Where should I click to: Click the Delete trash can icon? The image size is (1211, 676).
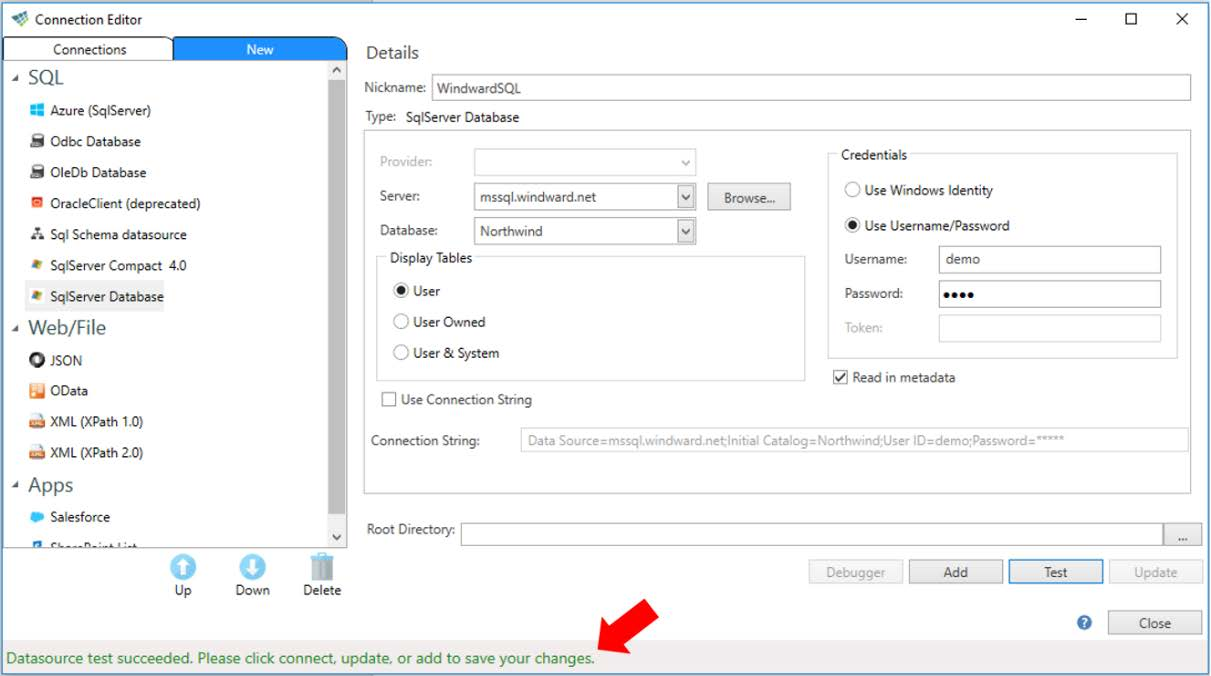coord(322,567)
